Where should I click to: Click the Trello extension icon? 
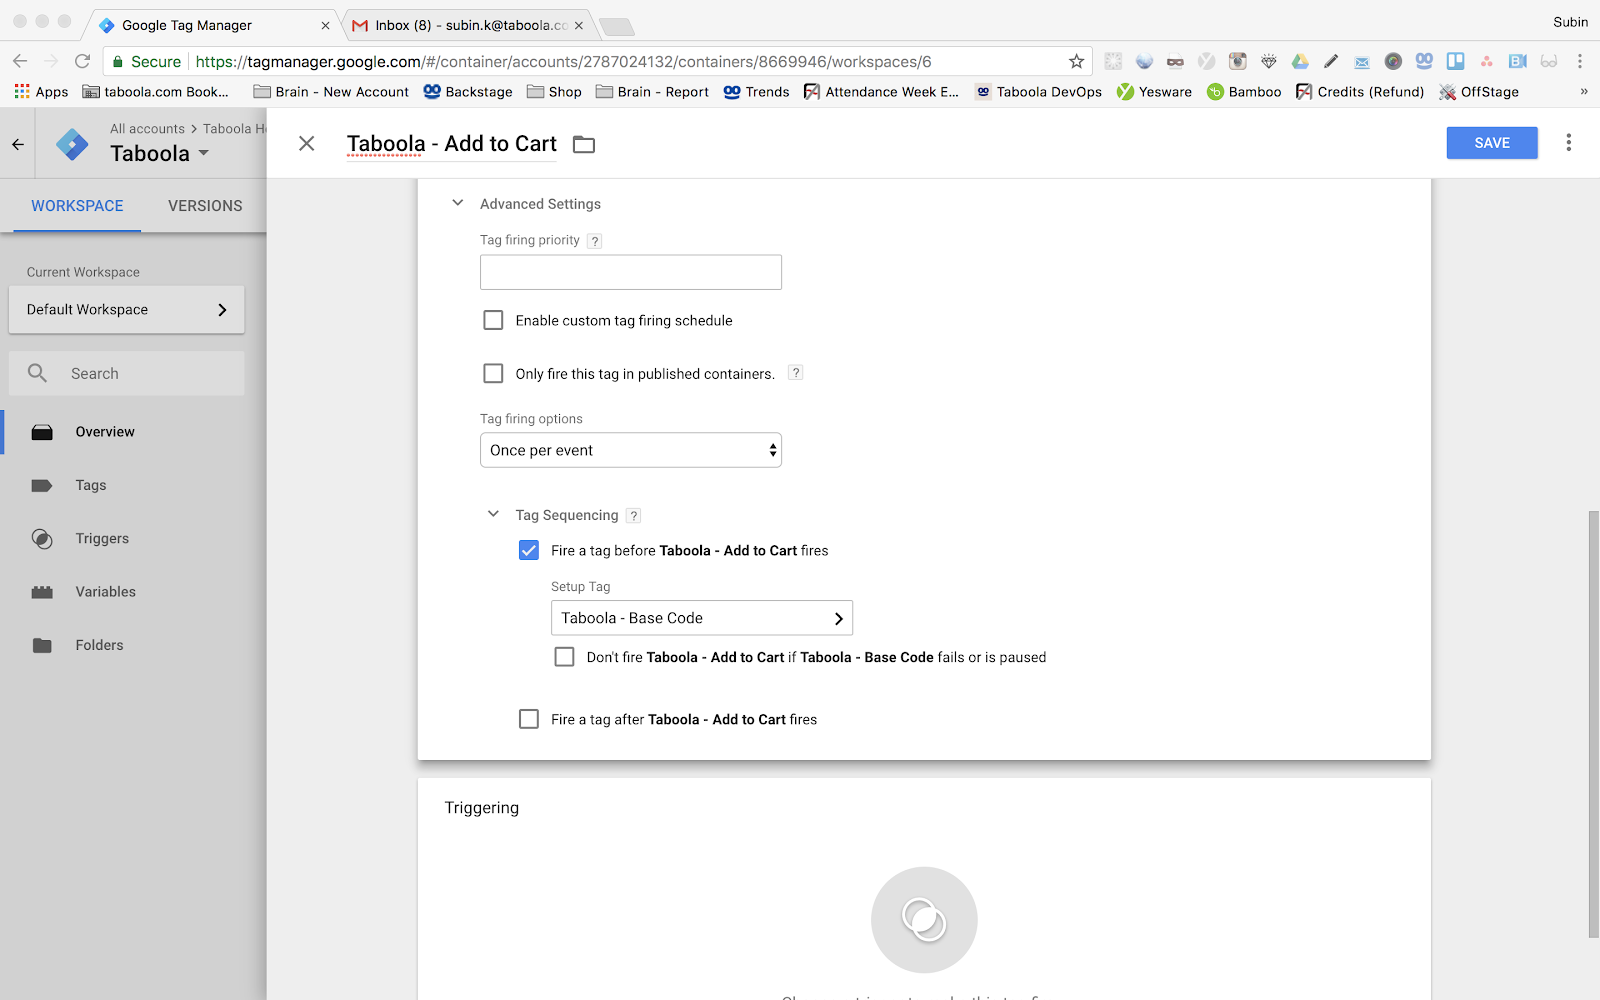1455,61
